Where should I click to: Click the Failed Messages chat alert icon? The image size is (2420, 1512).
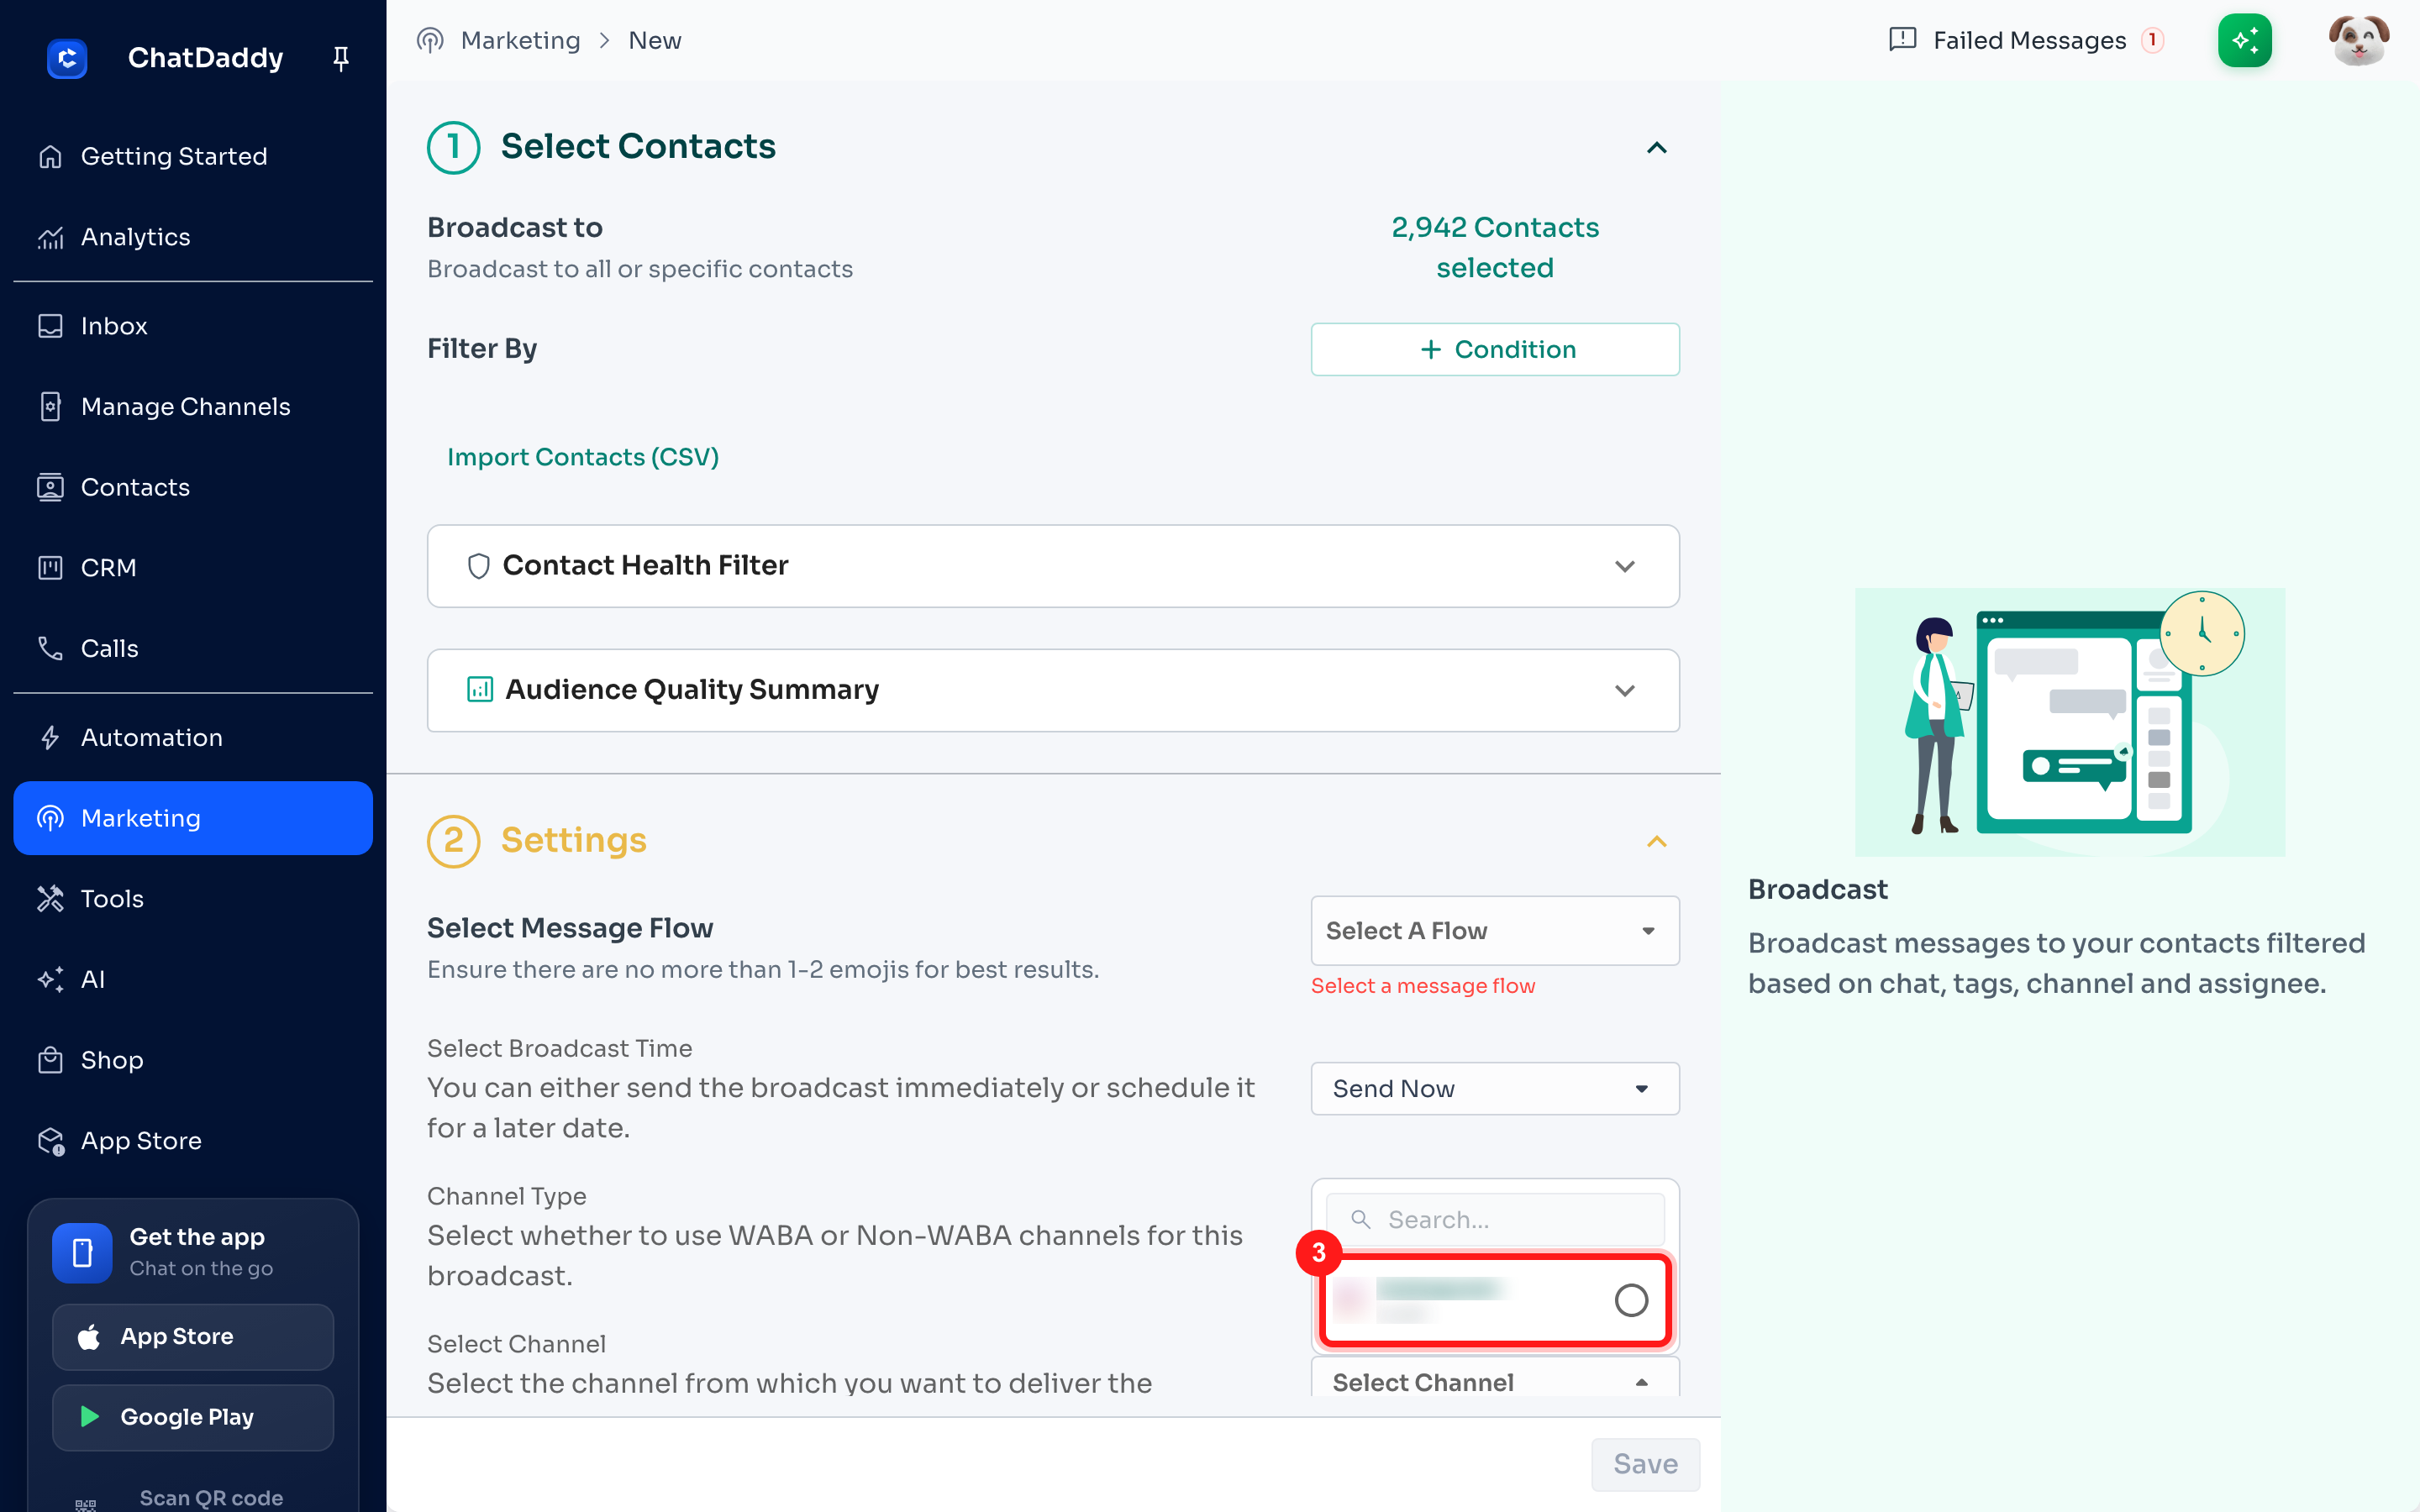pyautogui.click(x=1902, y=40)
